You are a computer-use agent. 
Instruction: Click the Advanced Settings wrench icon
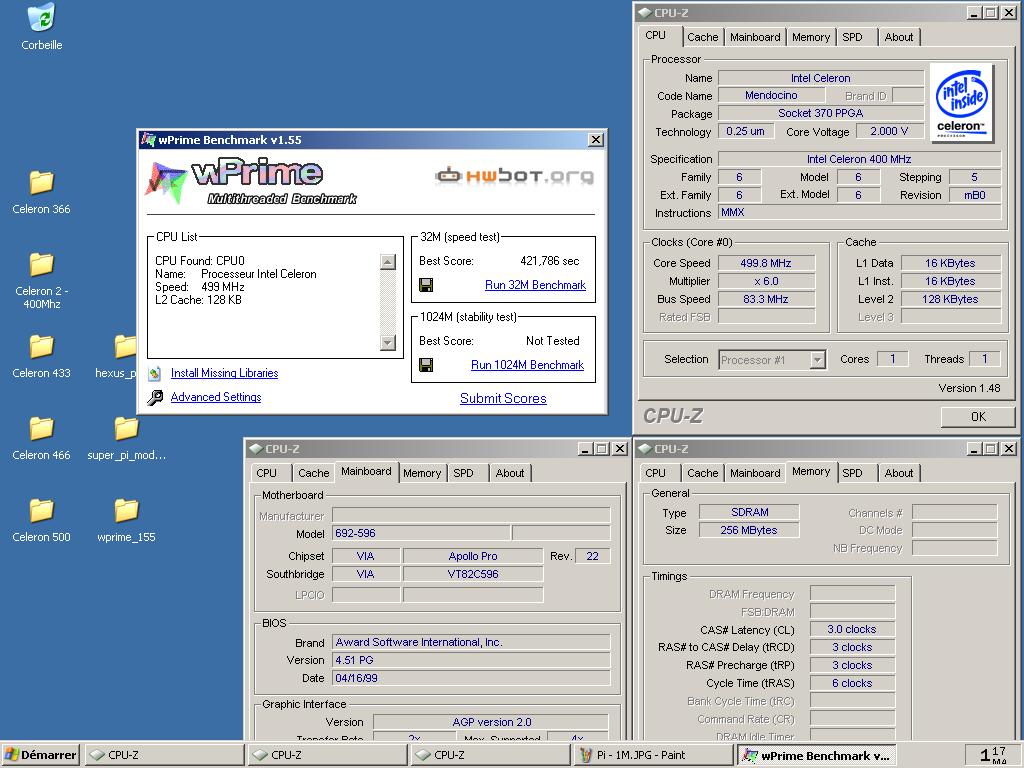pyautogui.click(x=155, y=397)
